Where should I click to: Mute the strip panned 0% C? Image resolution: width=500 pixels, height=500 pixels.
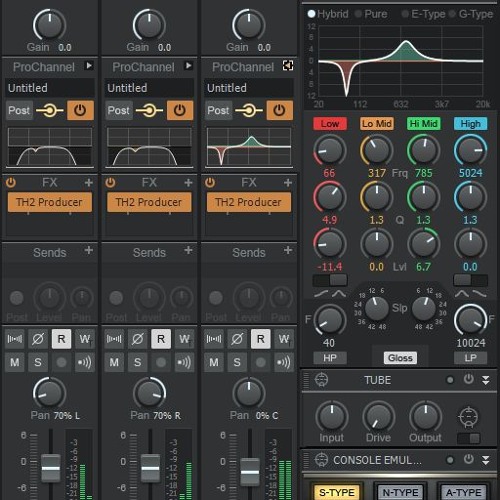click(x=214, y=362)
